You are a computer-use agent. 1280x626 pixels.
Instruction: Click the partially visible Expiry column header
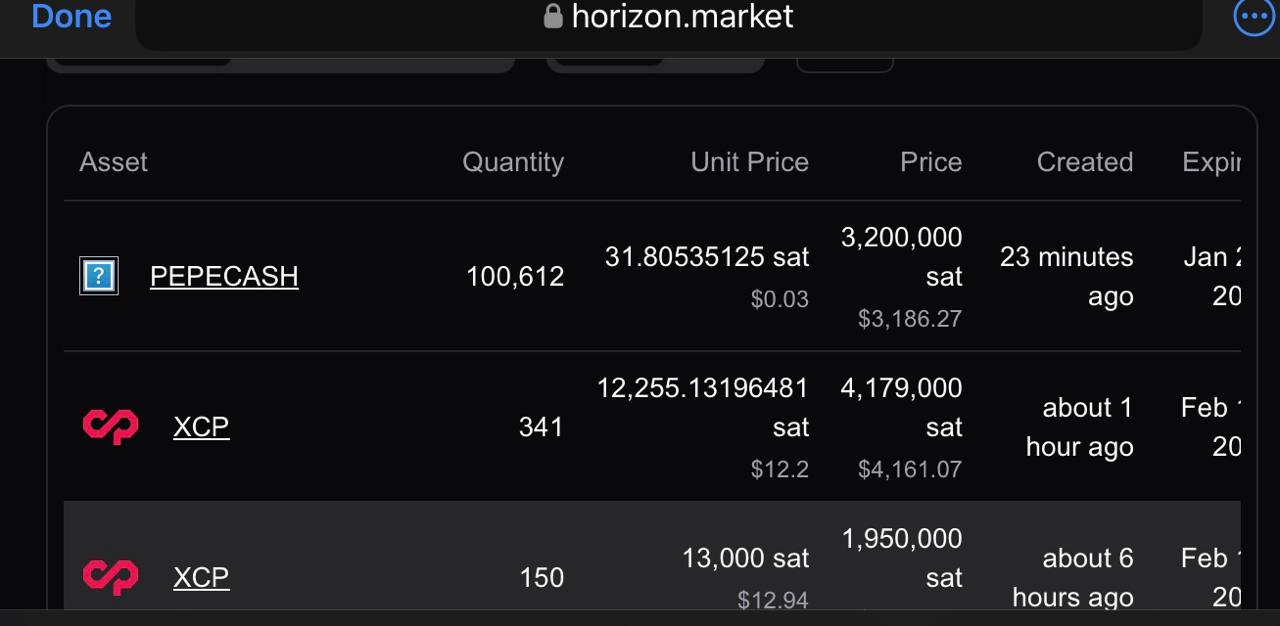click(1211, 162)
